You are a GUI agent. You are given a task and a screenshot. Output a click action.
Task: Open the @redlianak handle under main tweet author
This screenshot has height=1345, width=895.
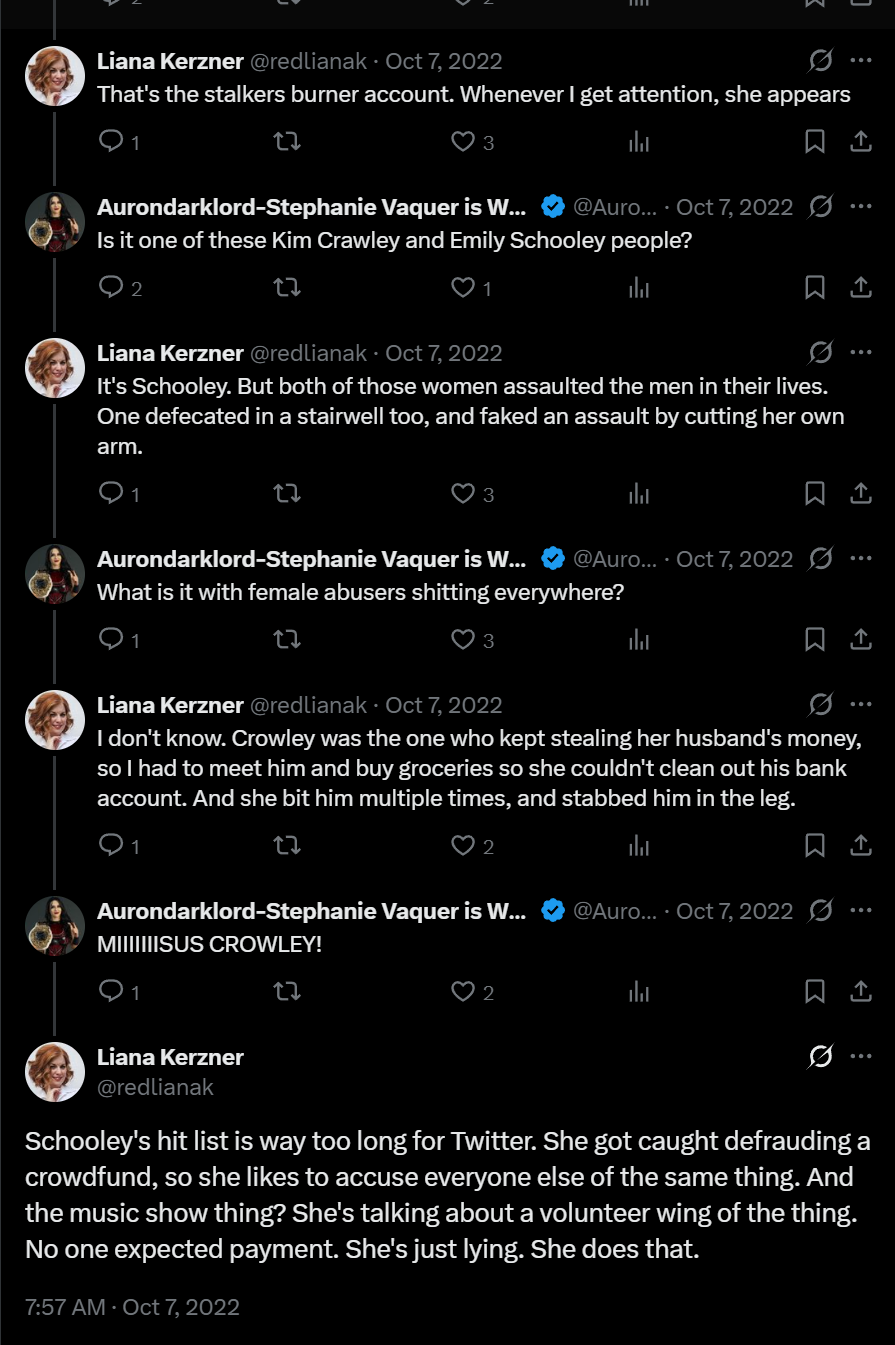[155, 1087]
